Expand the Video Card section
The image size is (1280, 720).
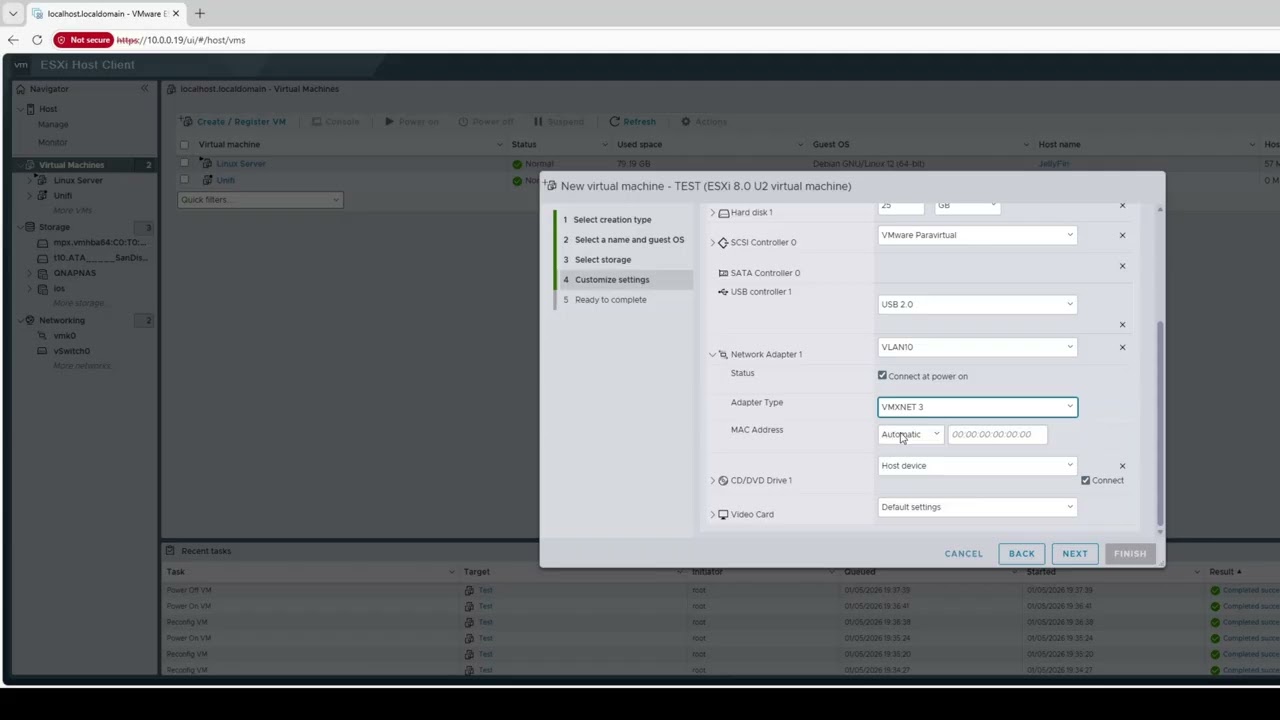tap(713, 515)
